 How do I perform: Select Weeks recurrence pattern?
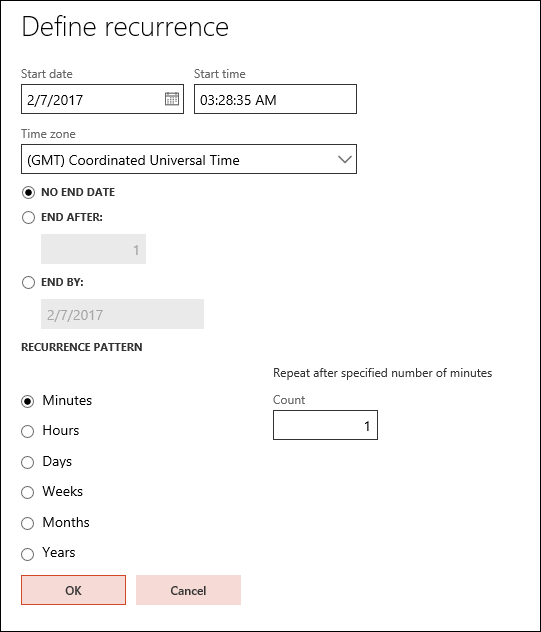(x=27, y=492)
